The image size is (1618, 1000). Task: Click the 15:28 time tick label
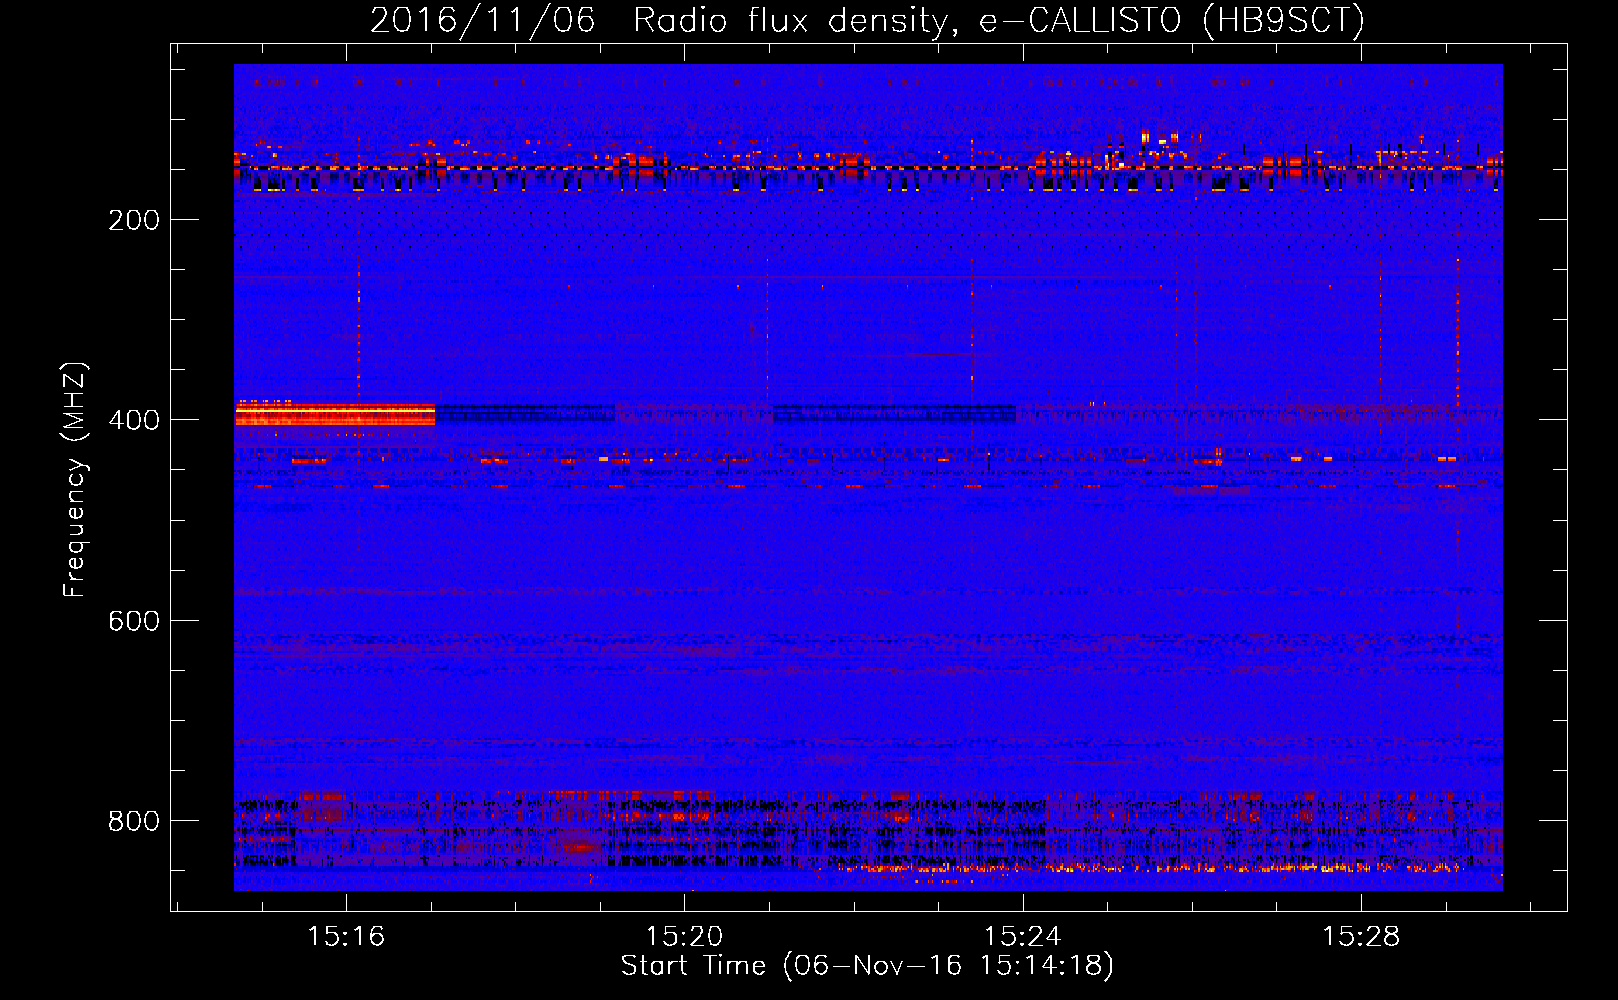point(1361,936)
